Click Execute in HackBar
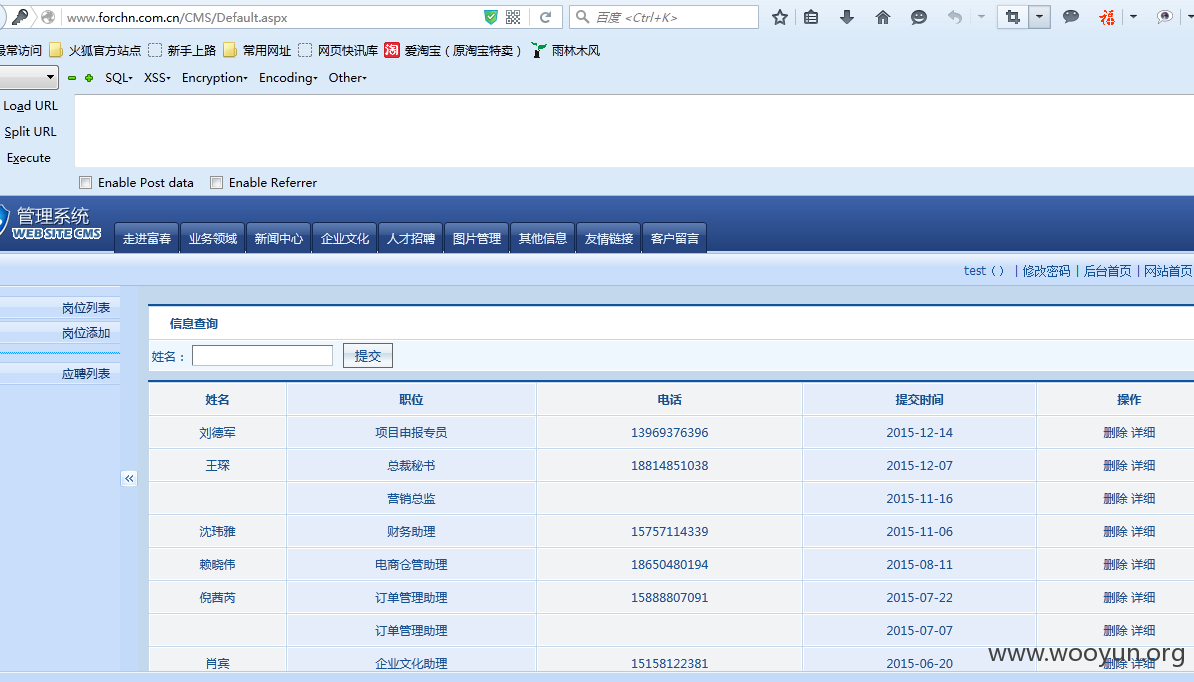1194x682 pixels. [29, 158]
